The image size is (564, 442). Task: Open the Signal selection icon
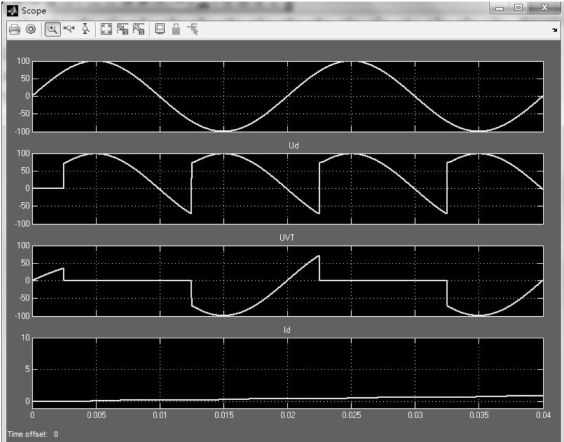(192, 29)
